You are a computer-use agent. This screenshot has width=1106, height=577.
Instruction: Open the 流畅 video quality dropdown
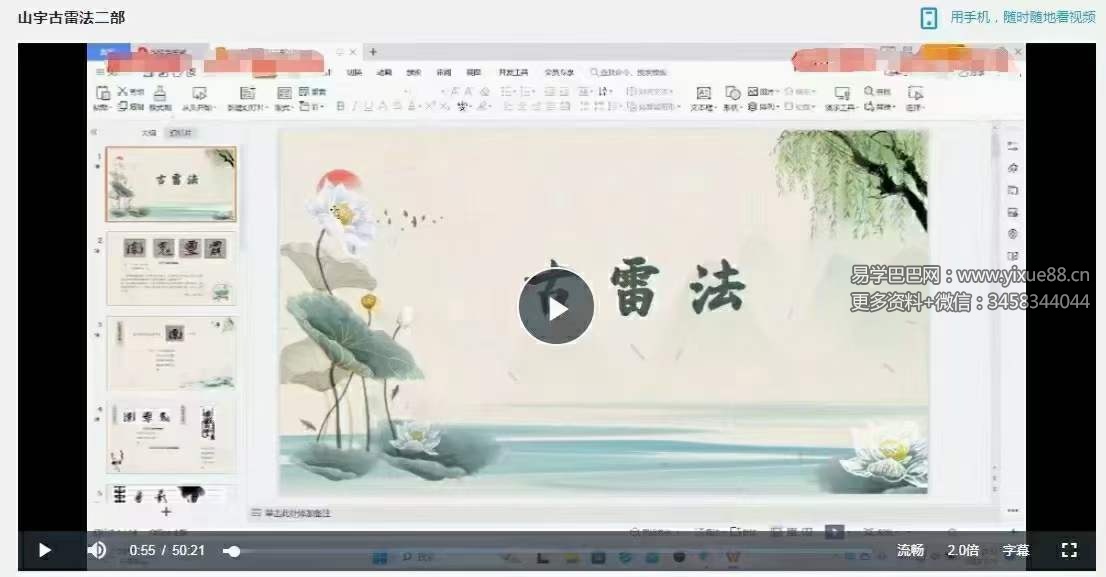pos(909,550)
